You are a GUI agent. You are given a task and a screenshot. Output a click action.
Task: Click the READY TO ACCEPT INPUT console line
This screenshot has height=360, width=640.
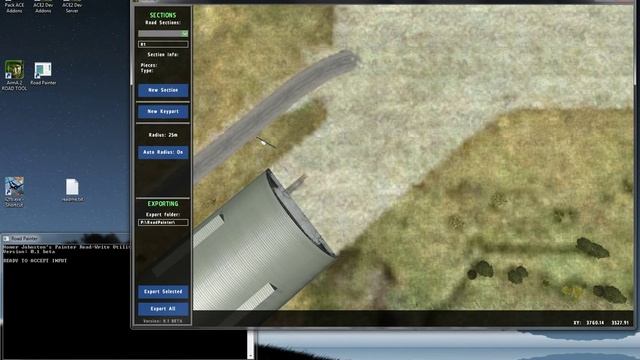pyautogui.click(x=35, y=260)
